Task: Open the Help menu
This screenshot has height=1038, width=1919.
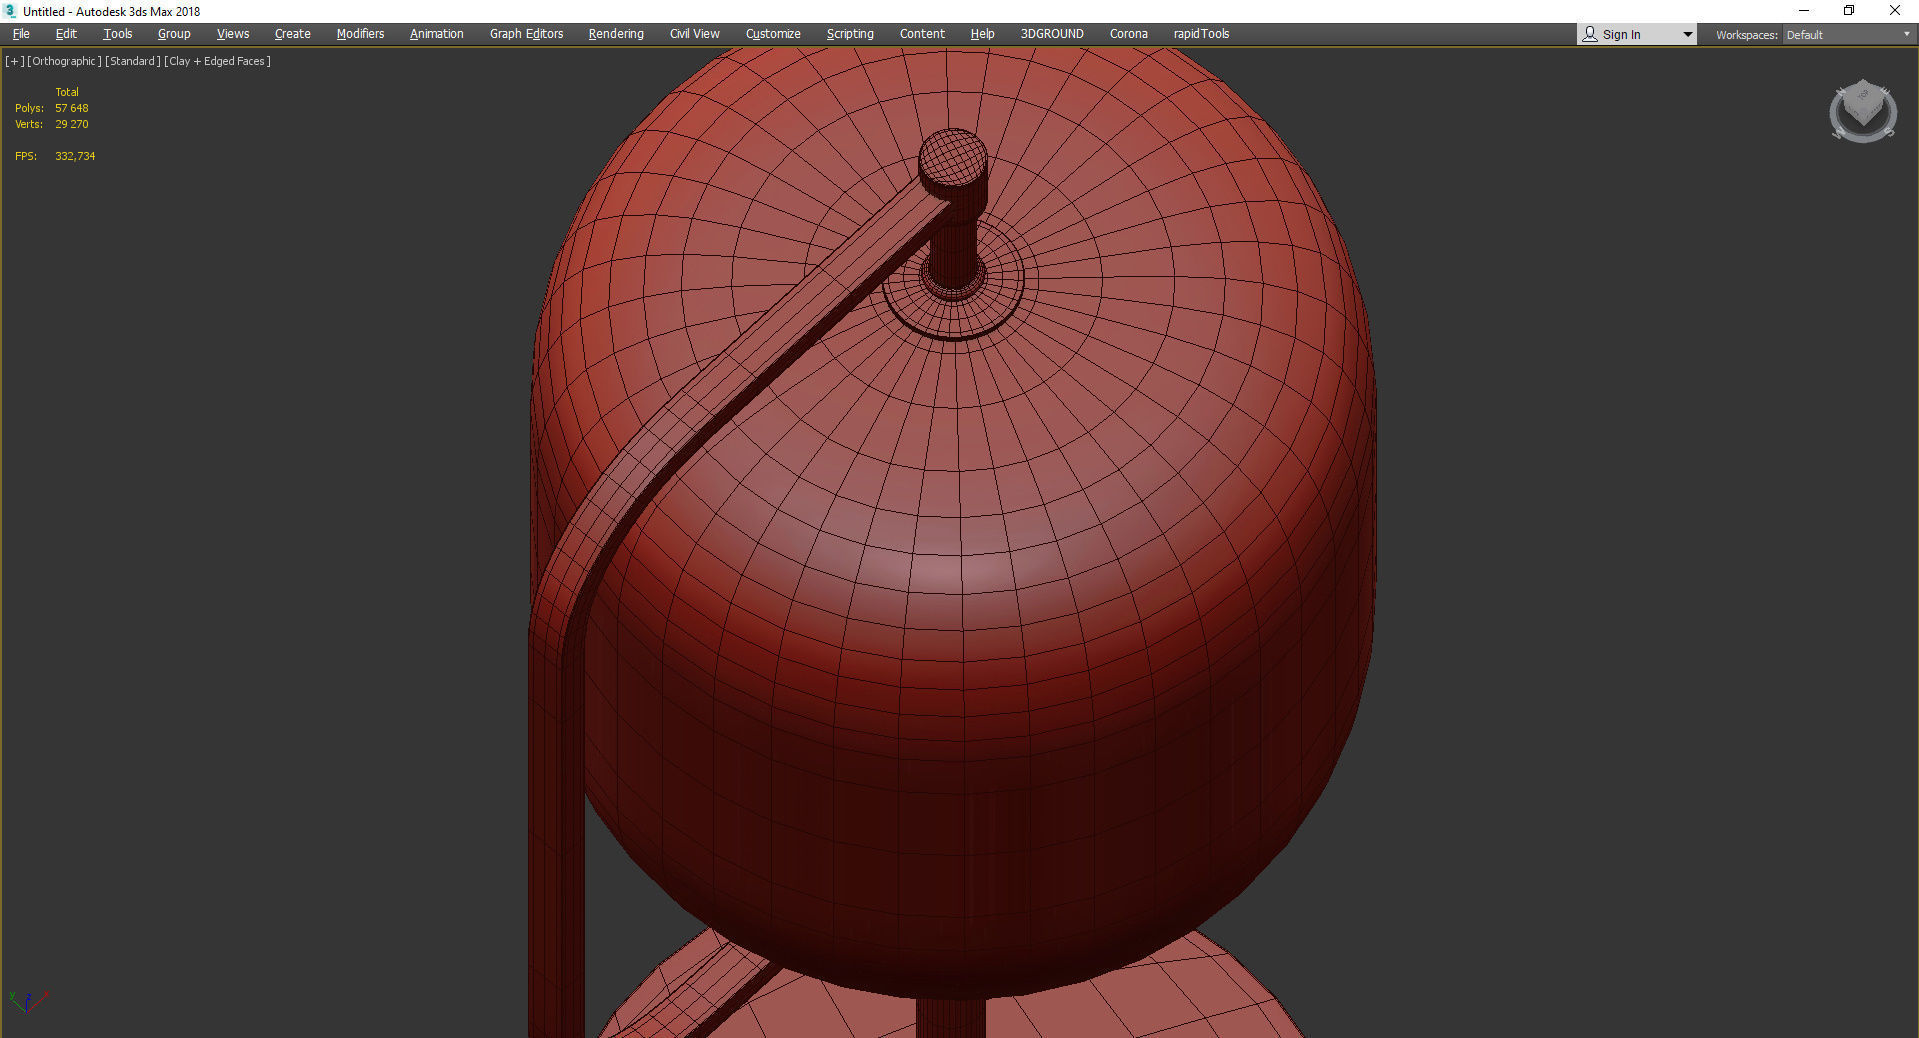Action: point(982,34)
